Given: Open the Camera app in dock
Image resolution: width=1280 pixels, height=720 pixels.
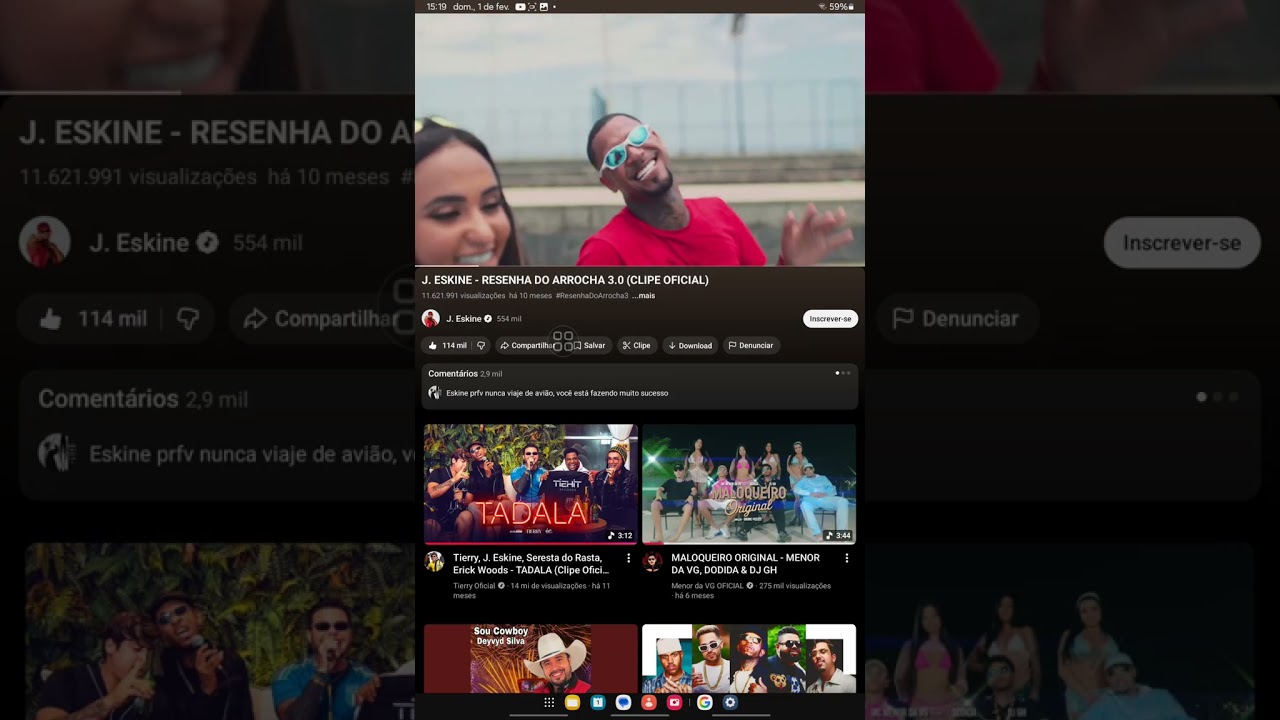Looking at the screenshot, I should click(674, 703).
